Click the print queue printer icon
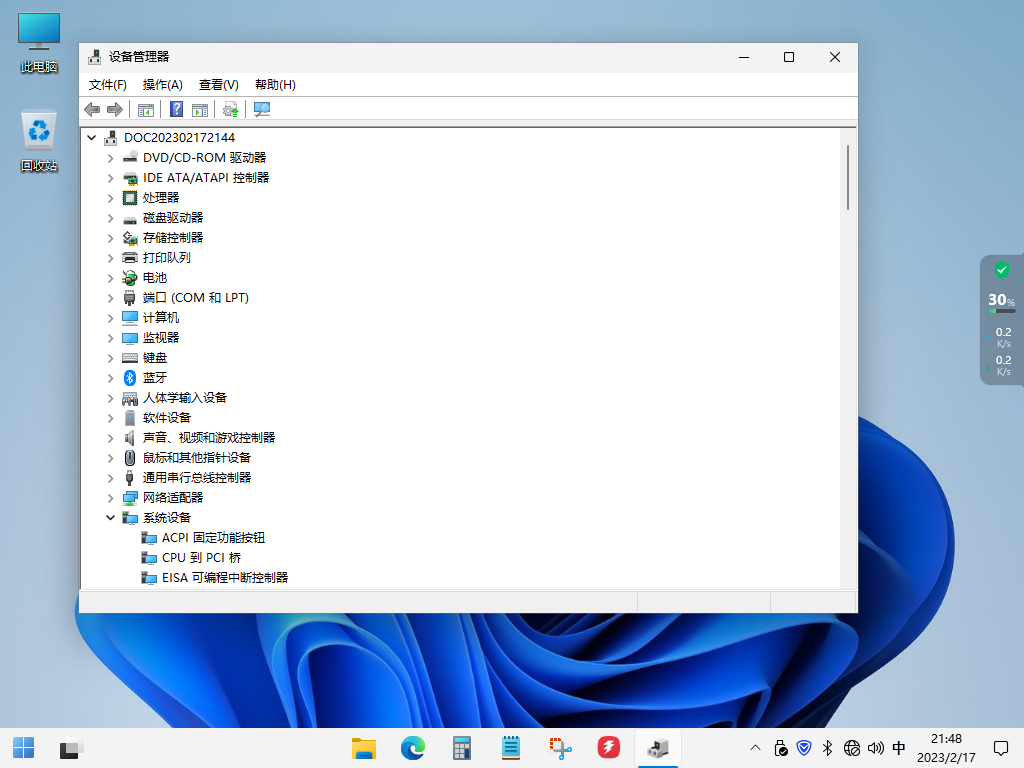1024x768 pixels. pos(130,258)
